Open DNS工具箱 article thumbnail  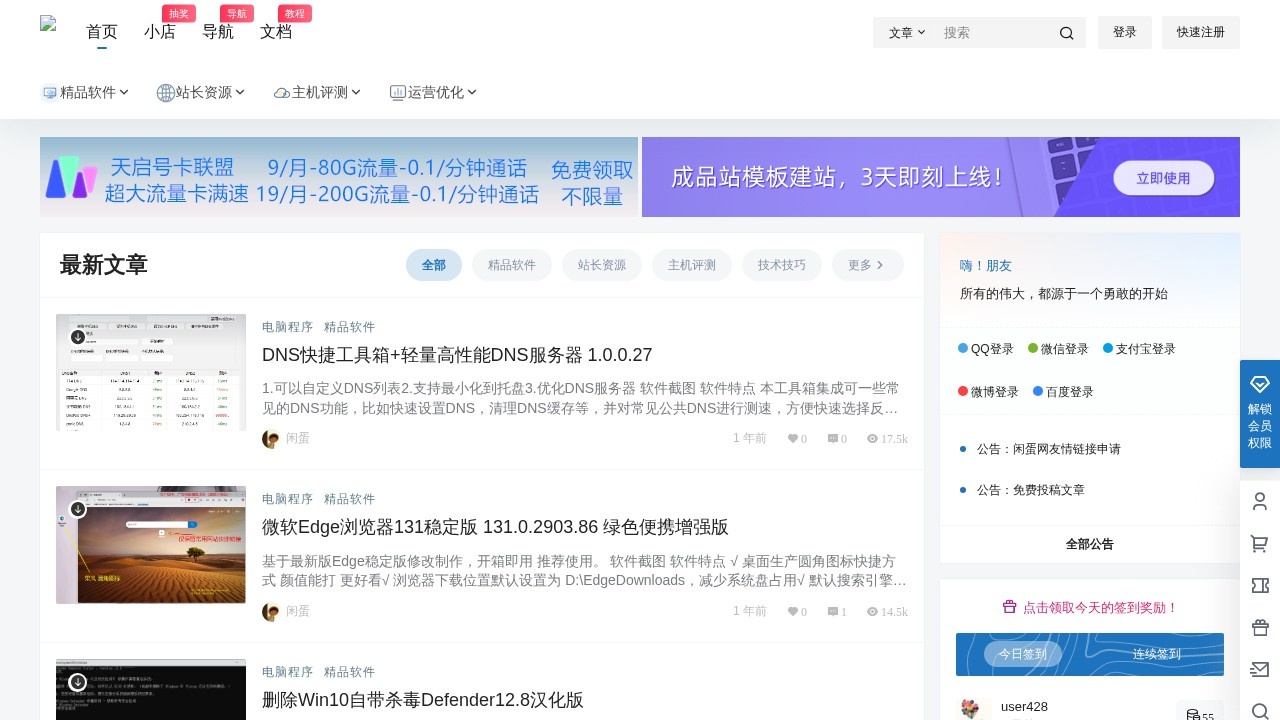[x=151, y=372]
